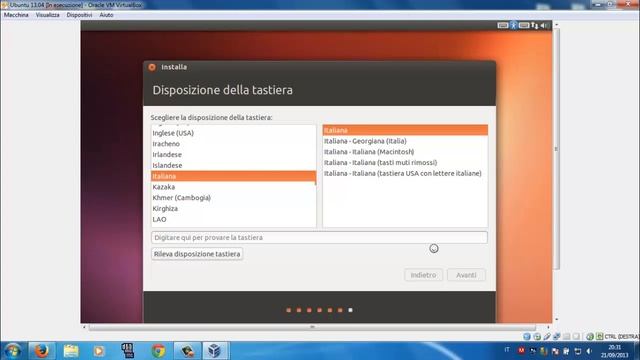Open the Macchina menu
The width and height of the screenshot is (640, 360).
pos(16,15)
